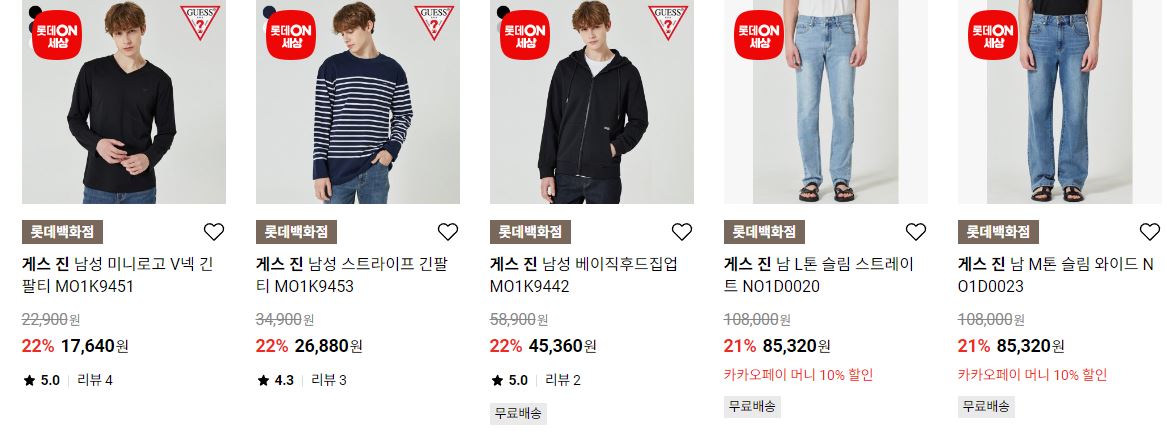
Task: Click the GUESS triangle logo on the V-neck tee image
Action: point(200,22)
